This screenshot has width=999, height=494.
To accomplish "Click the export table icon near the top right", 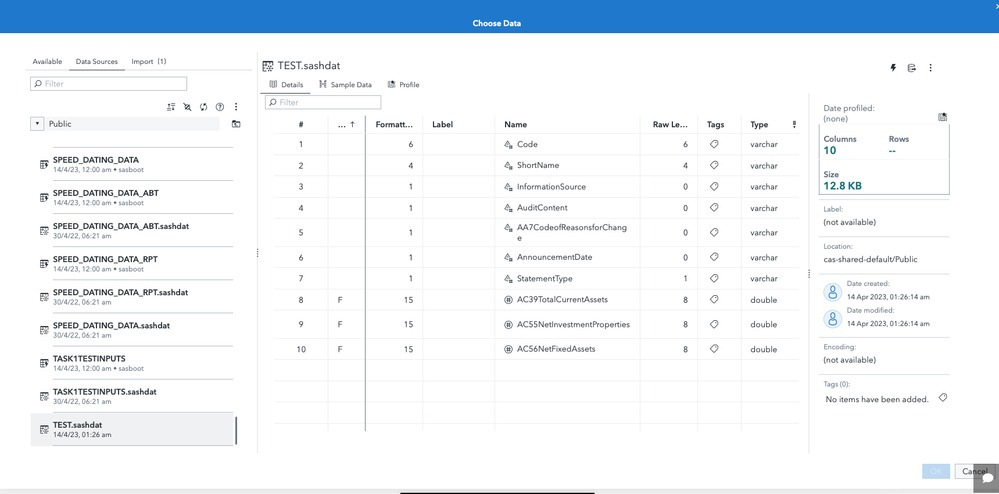I will [x=912, y=68].
